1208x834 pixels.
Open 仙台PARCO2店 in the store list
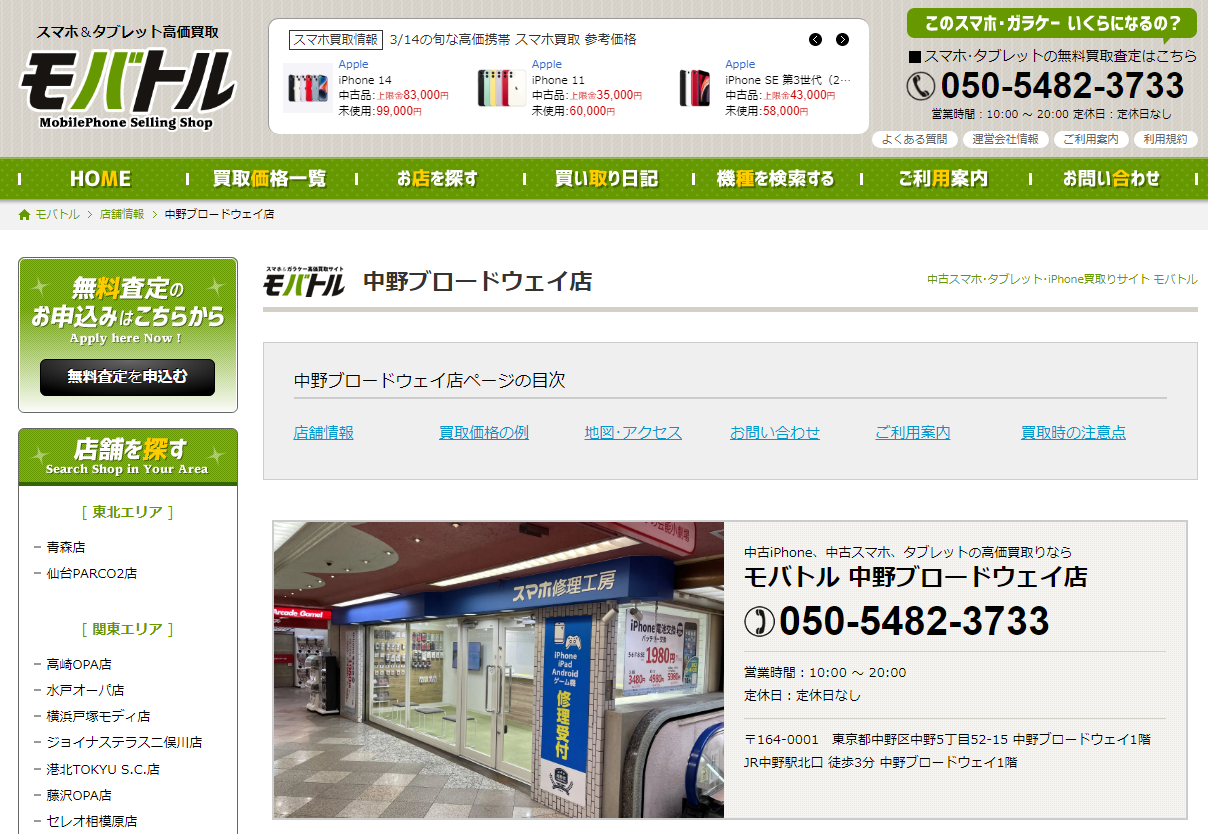pyautogui.click(x=92, y=574)
